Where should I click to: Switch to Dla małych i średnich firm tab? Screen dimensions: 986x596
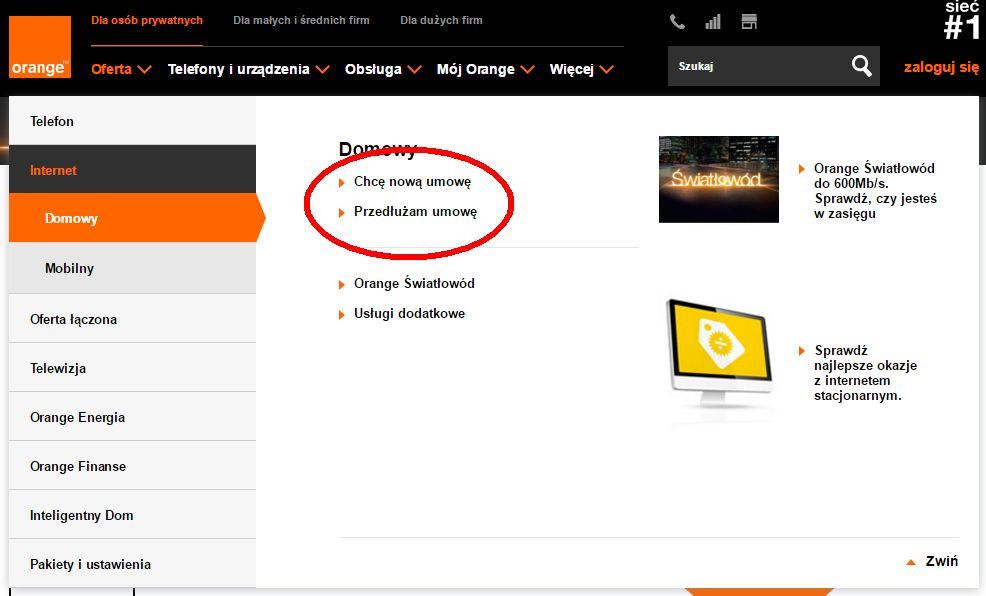pyautogui.click(x=301, y=20)
